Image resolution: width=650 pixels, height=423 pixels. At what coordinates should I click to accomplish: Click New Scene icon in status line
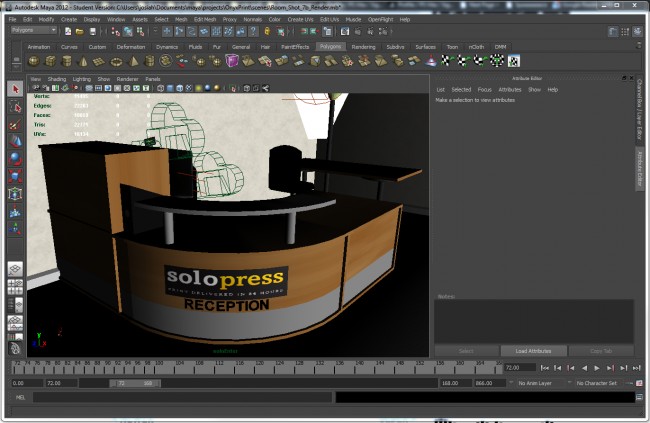(x=68, y=31)
